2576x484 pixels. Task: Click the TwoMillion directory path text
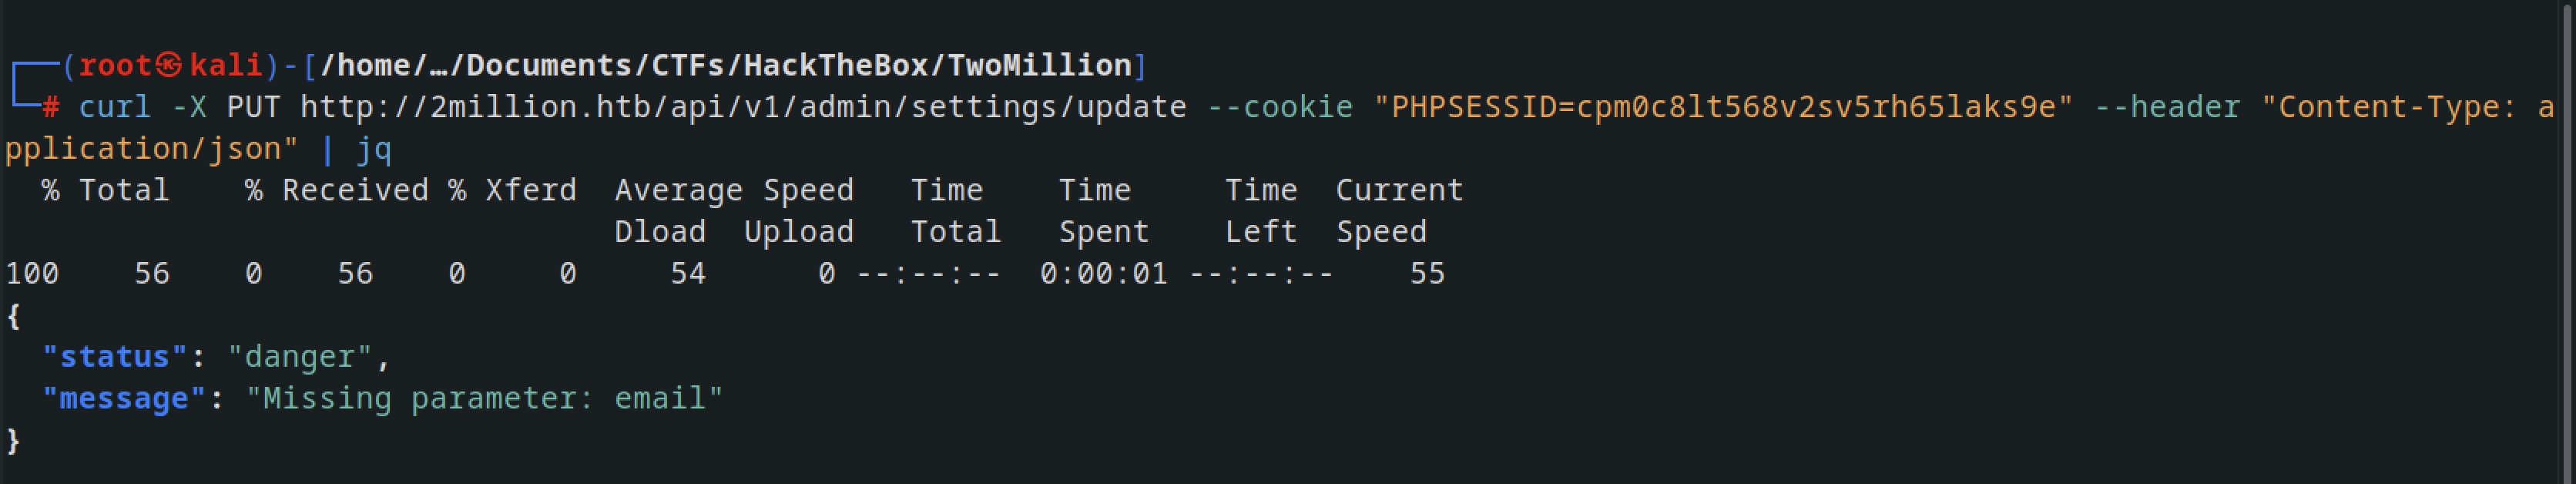coord(726,65)
